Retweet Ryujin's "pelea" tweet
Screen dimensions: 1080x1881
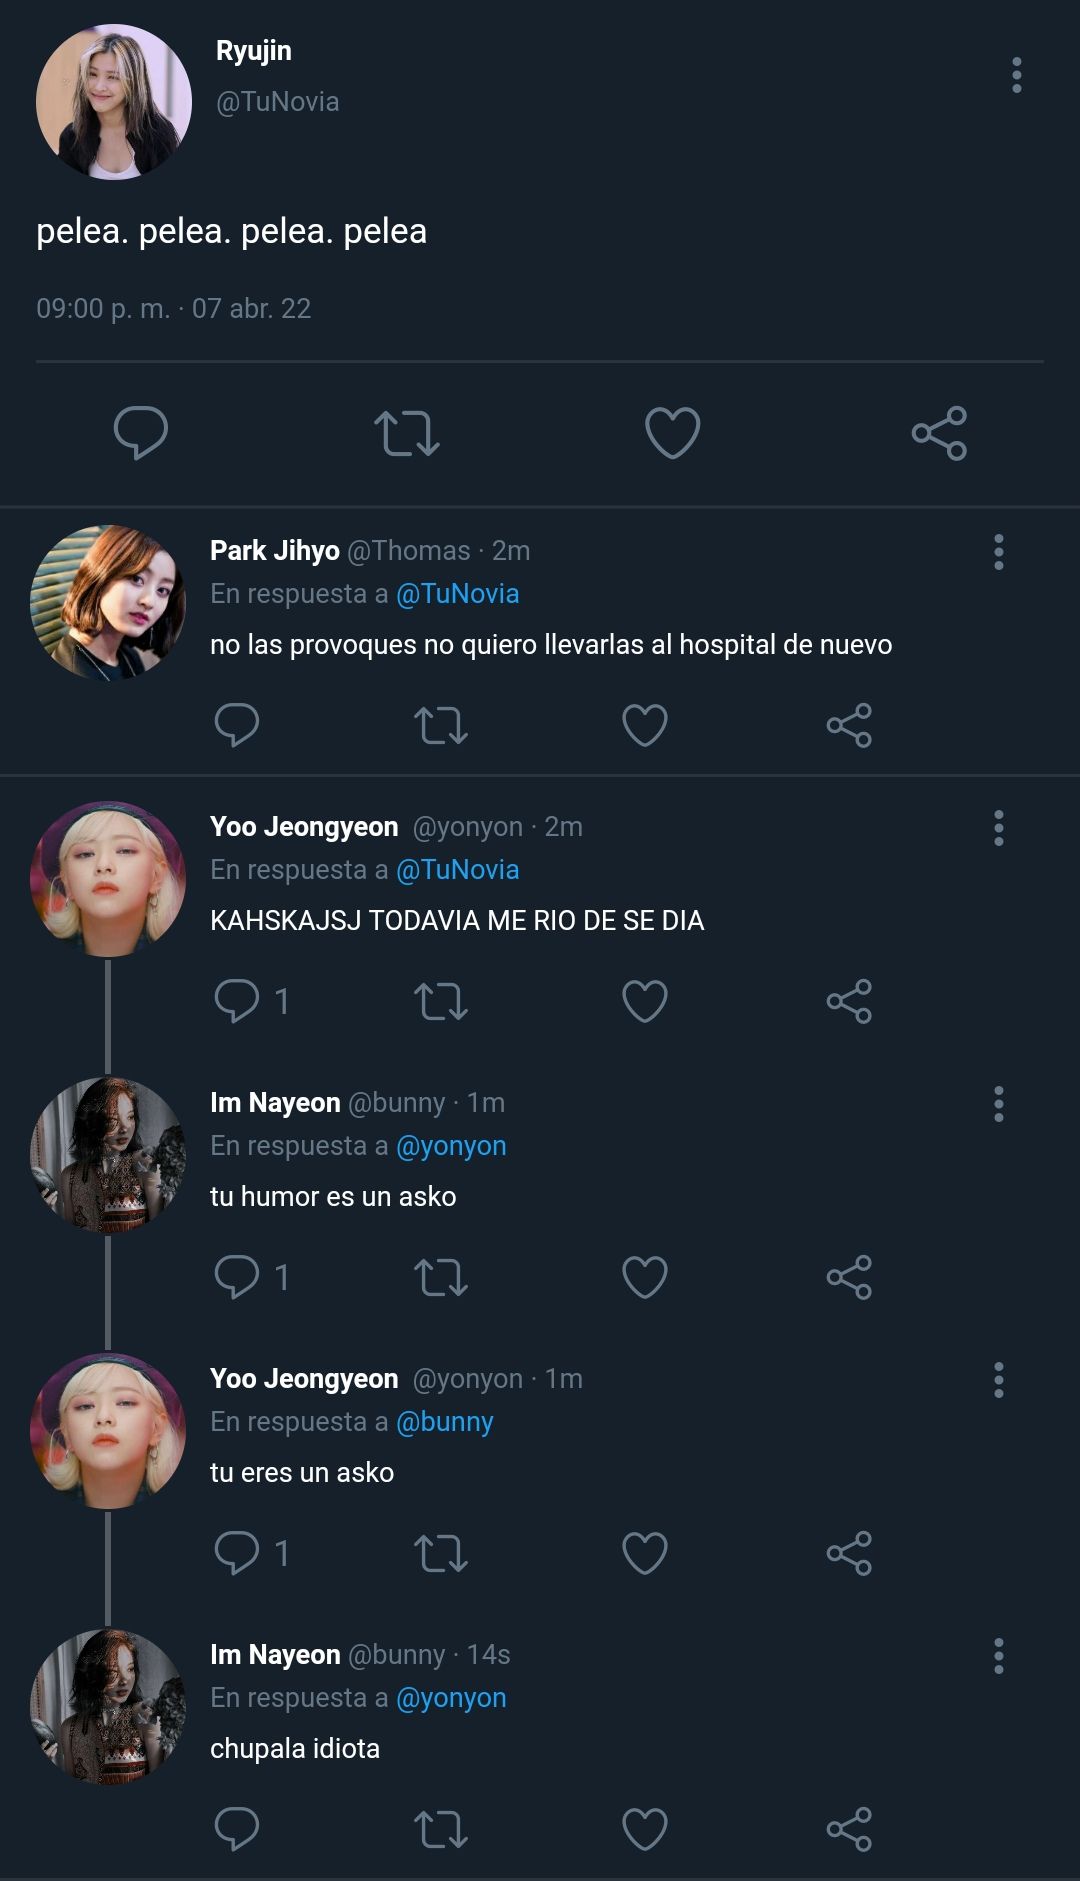[407, 433]
